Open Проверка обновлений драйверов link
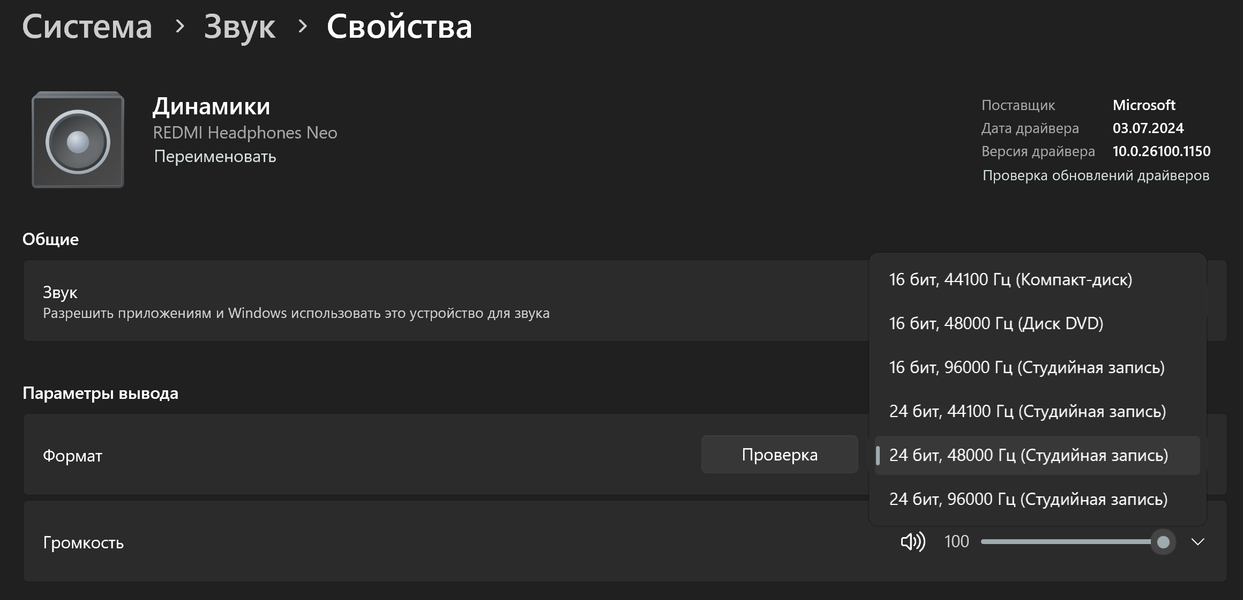This screenshot has width=1243, height=600. (1096, 176)
